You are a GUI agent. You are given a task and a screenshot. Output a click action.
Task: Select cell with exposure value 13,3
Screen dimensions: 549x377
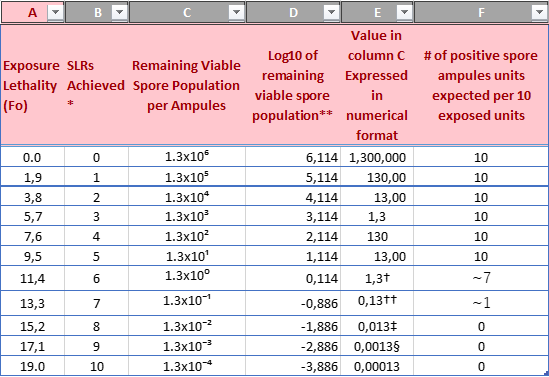[32, 303]
